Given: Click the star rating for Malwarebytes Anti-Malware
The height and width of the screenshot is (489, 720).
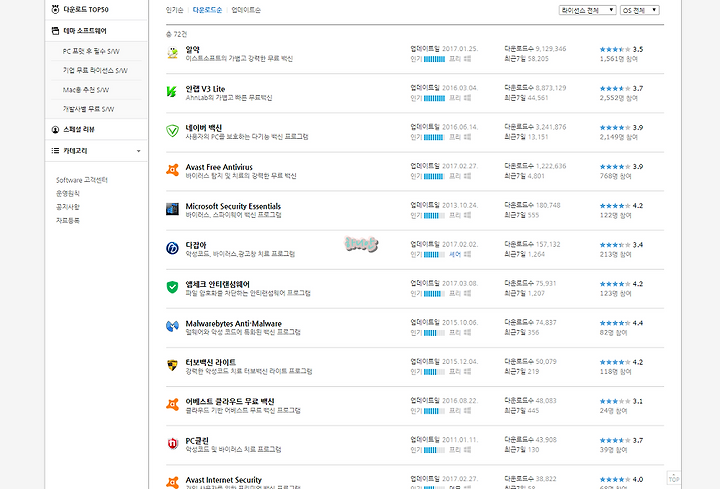Looking at the screenshot, I should (x=615, y=323).
